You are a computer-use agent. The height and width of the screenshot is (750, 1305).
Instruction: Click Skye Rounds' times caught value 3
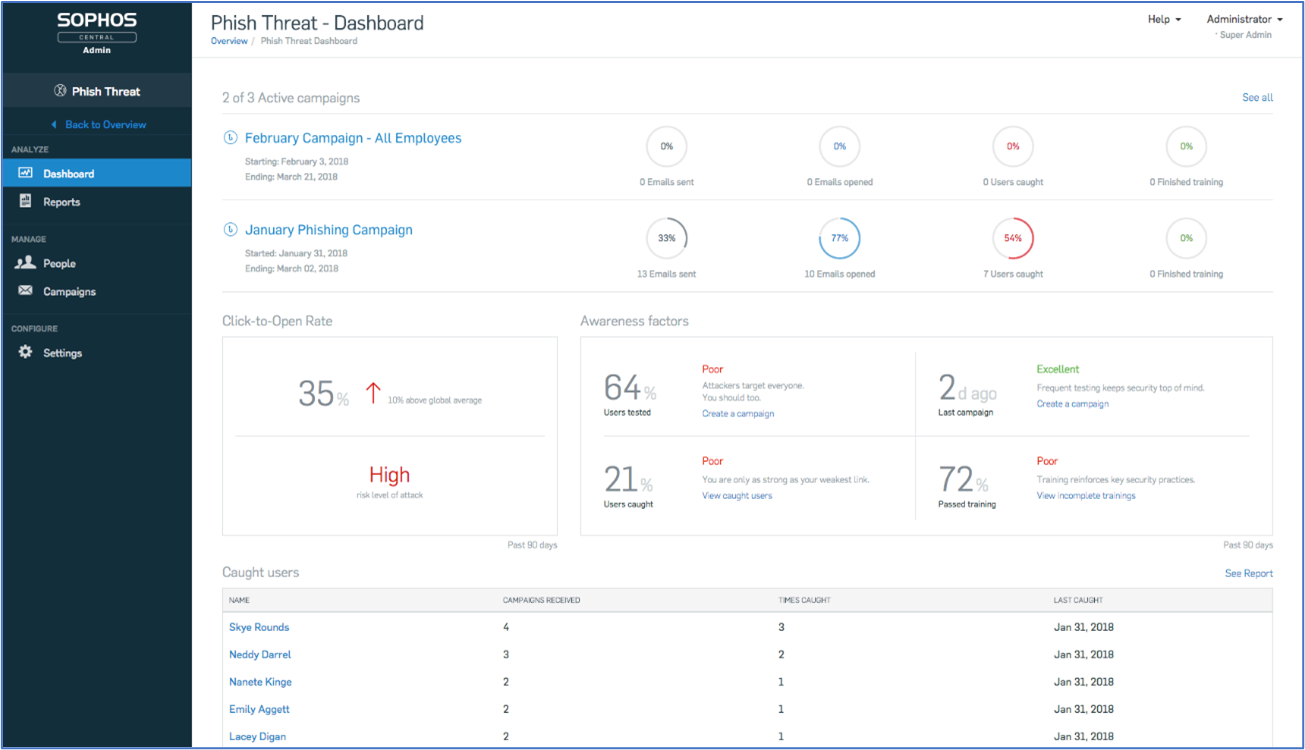(x=781, y=627)
